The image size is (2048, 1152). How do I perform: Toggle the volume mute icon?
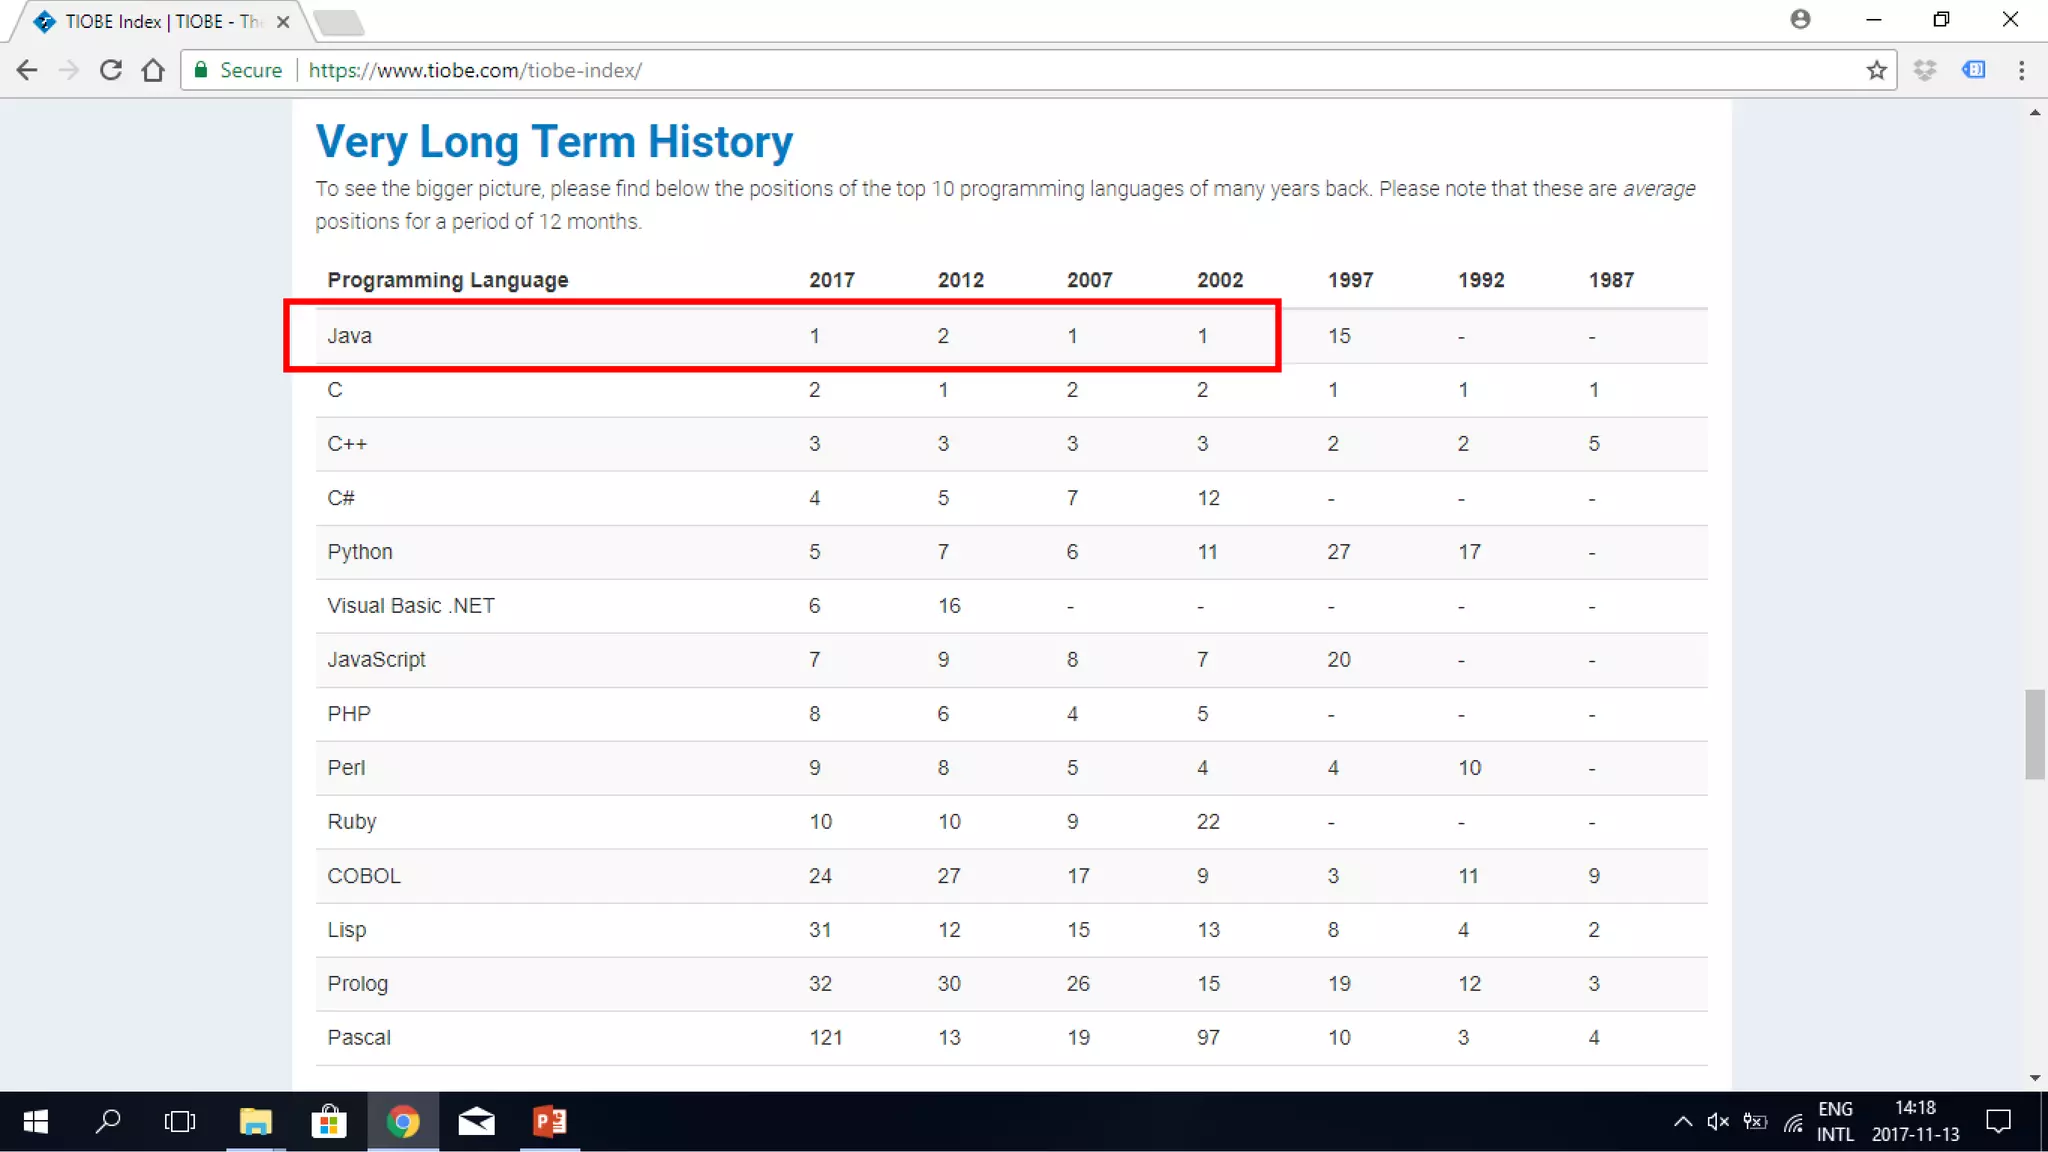click(1718, 1122)
